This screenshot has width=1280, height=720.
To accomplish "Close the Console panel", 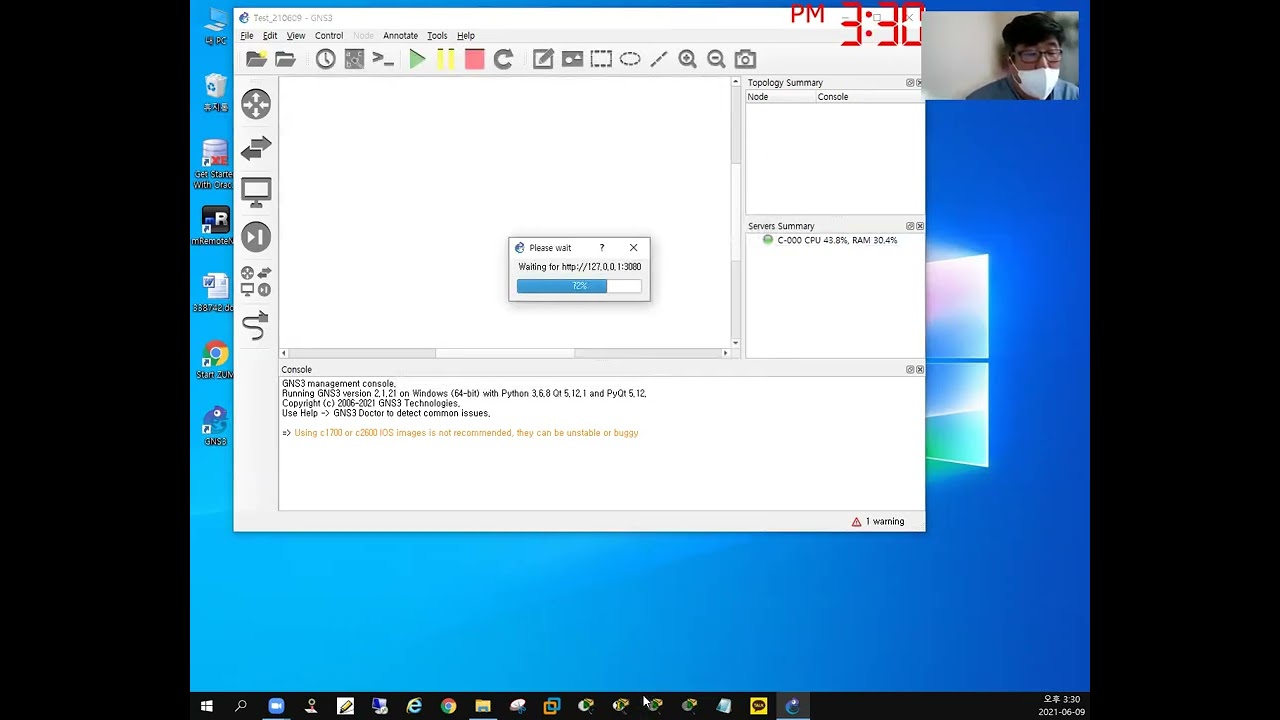I will pyautogui.click(x=920, y=370).
